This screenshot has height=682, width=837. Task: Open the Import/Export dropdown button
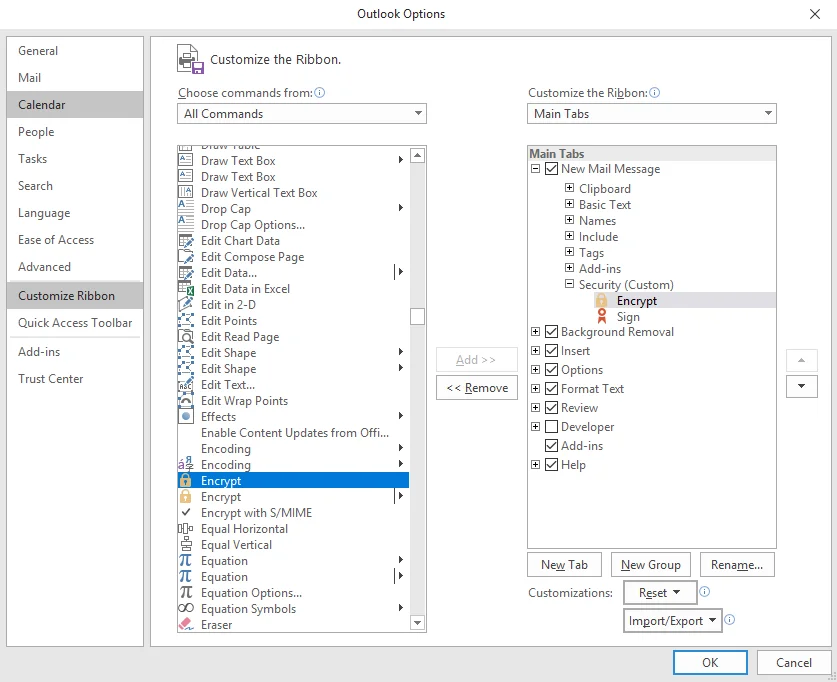tap(673, 621)
